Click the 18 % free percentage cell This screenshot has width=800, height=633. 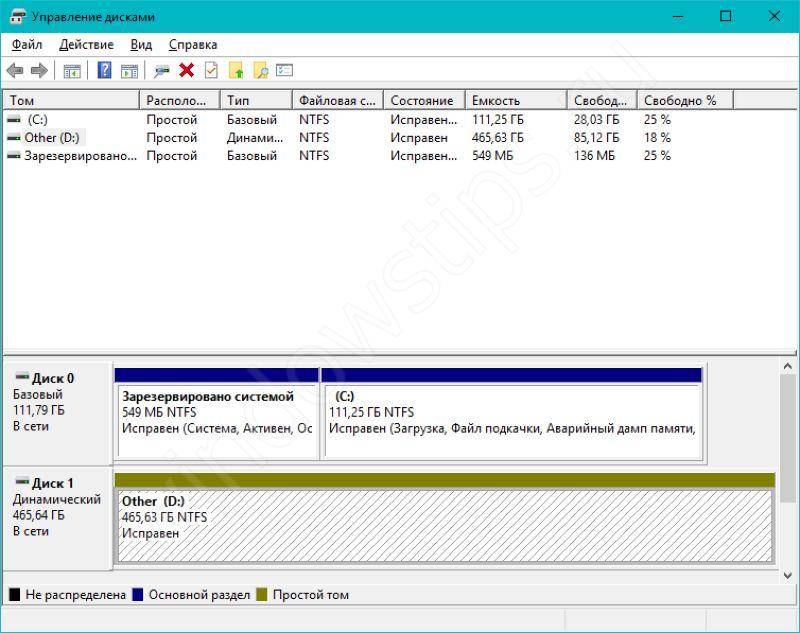click(x=657, y=138)
